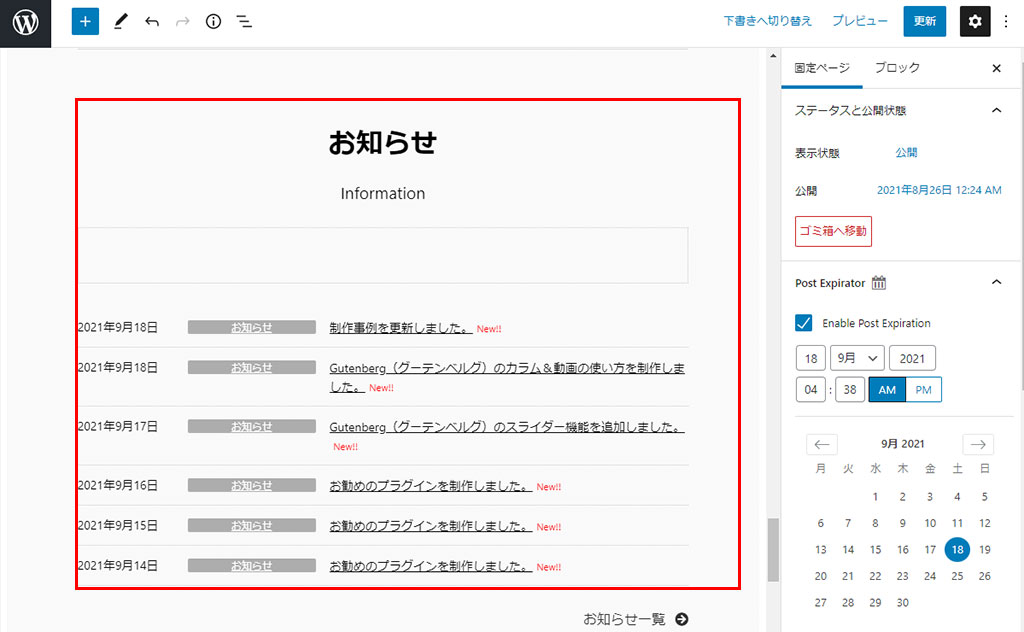The height and width of the screenshot is (632, 1024).
Task: Click the expiration year field 2021
Action: pos(912,358)
